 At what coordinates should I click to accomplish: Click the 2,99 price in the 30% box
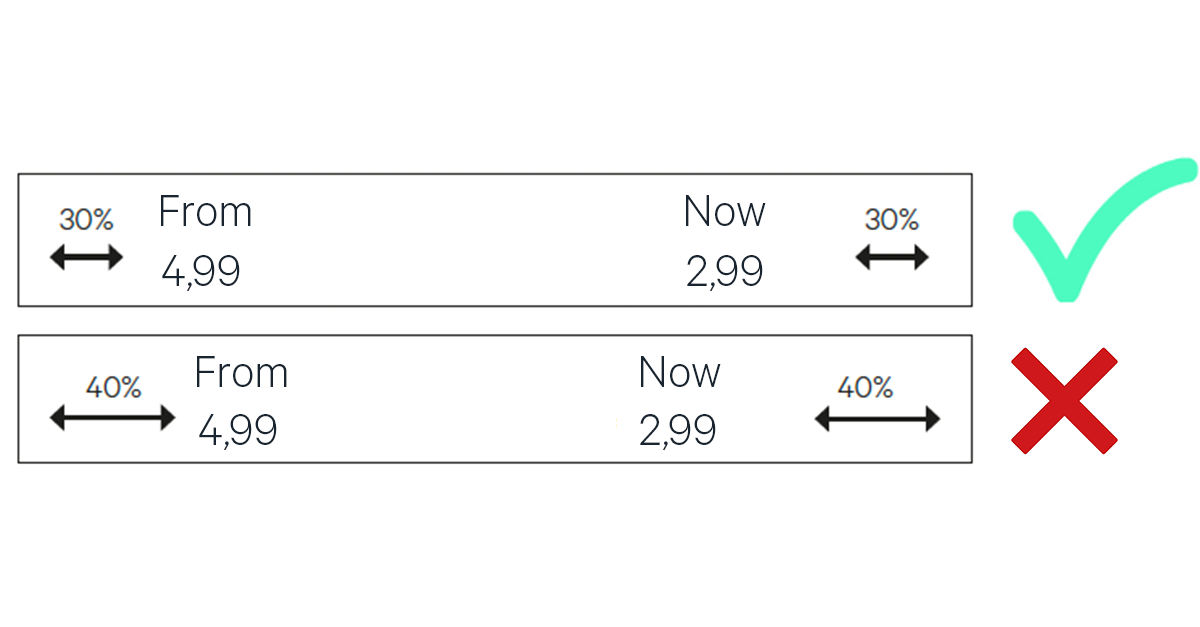click(724, 272)
